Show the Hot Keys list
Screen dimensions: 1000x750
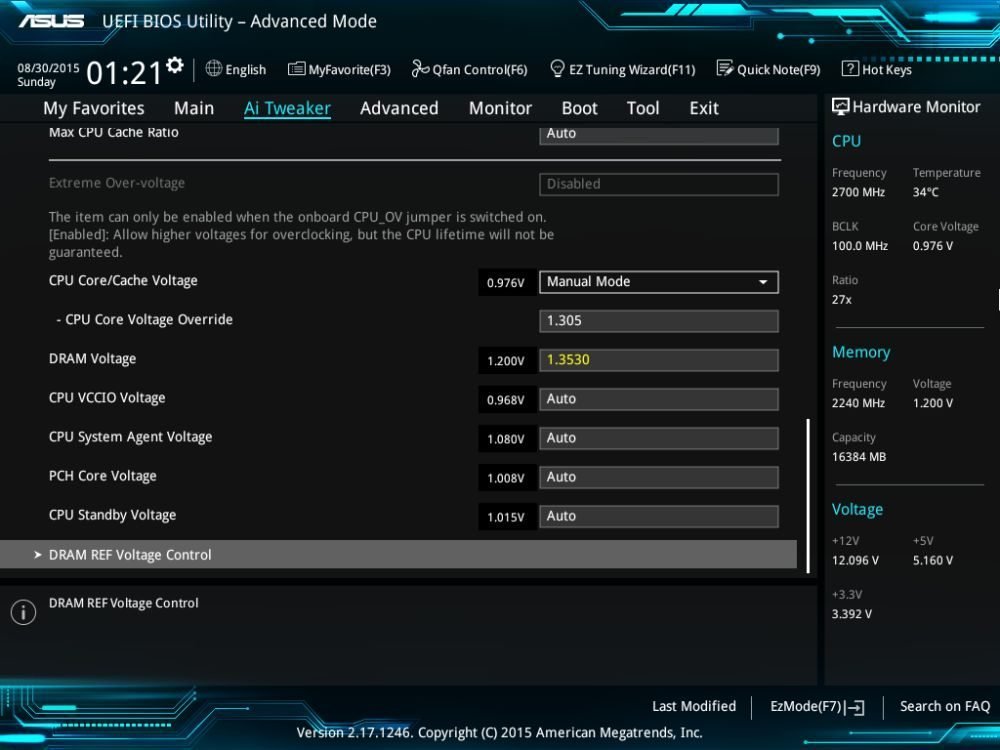point(877,69)
